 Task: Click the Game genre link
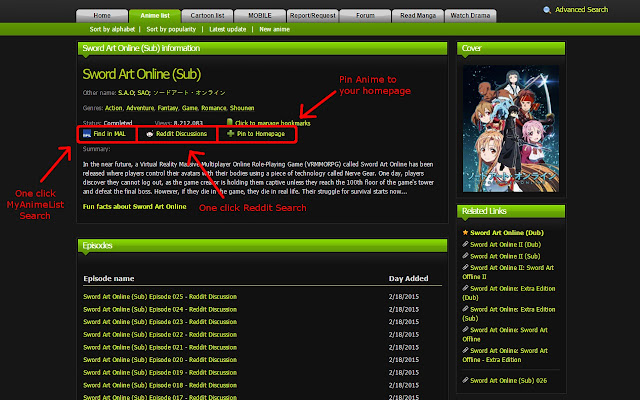pos(190,108)
